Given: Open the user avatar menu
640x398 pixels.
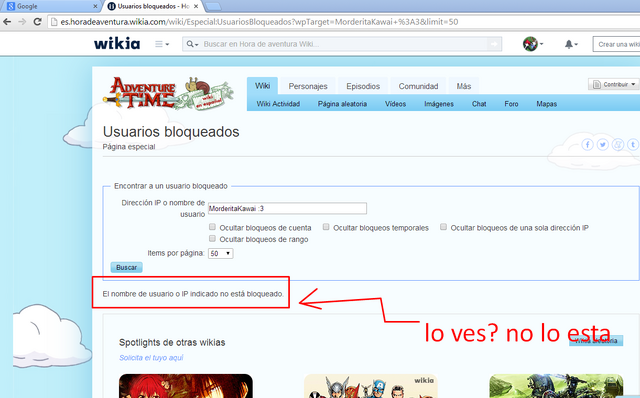Looking at the screenshot, I should [x=532, y=44].
